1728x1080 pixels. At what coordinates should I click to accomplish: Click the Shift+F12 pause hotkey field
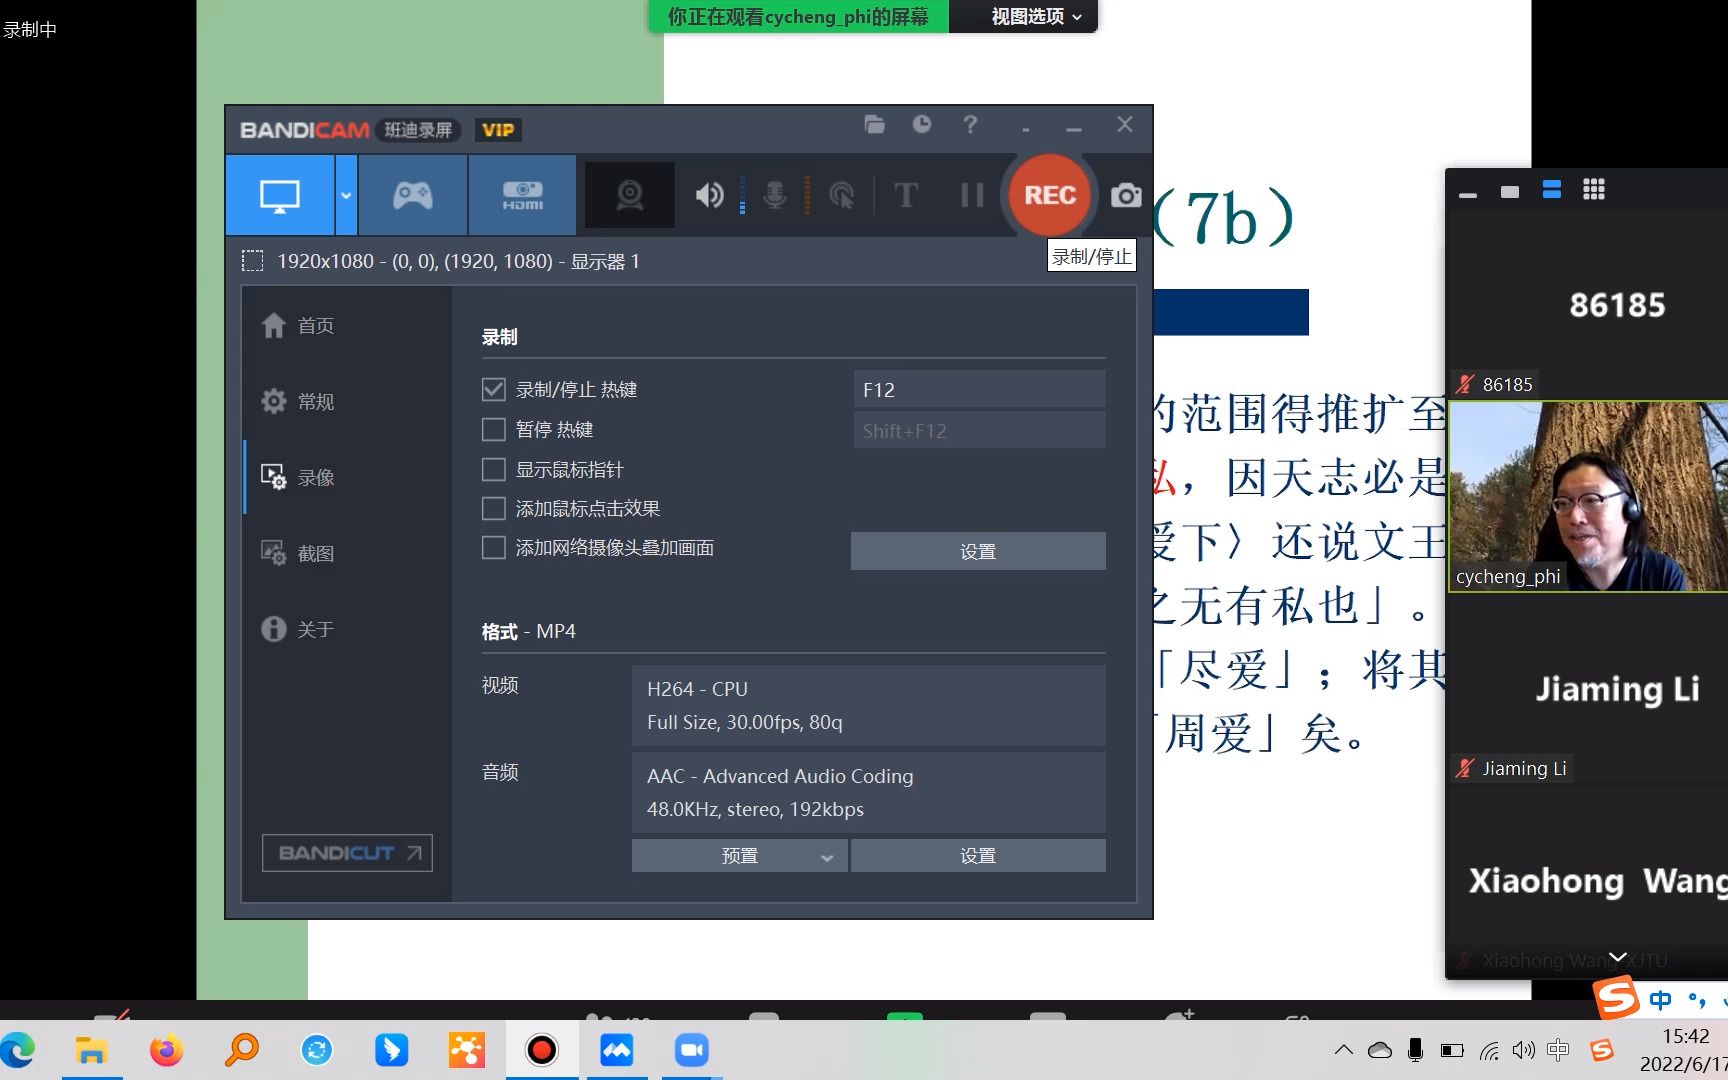979,431
